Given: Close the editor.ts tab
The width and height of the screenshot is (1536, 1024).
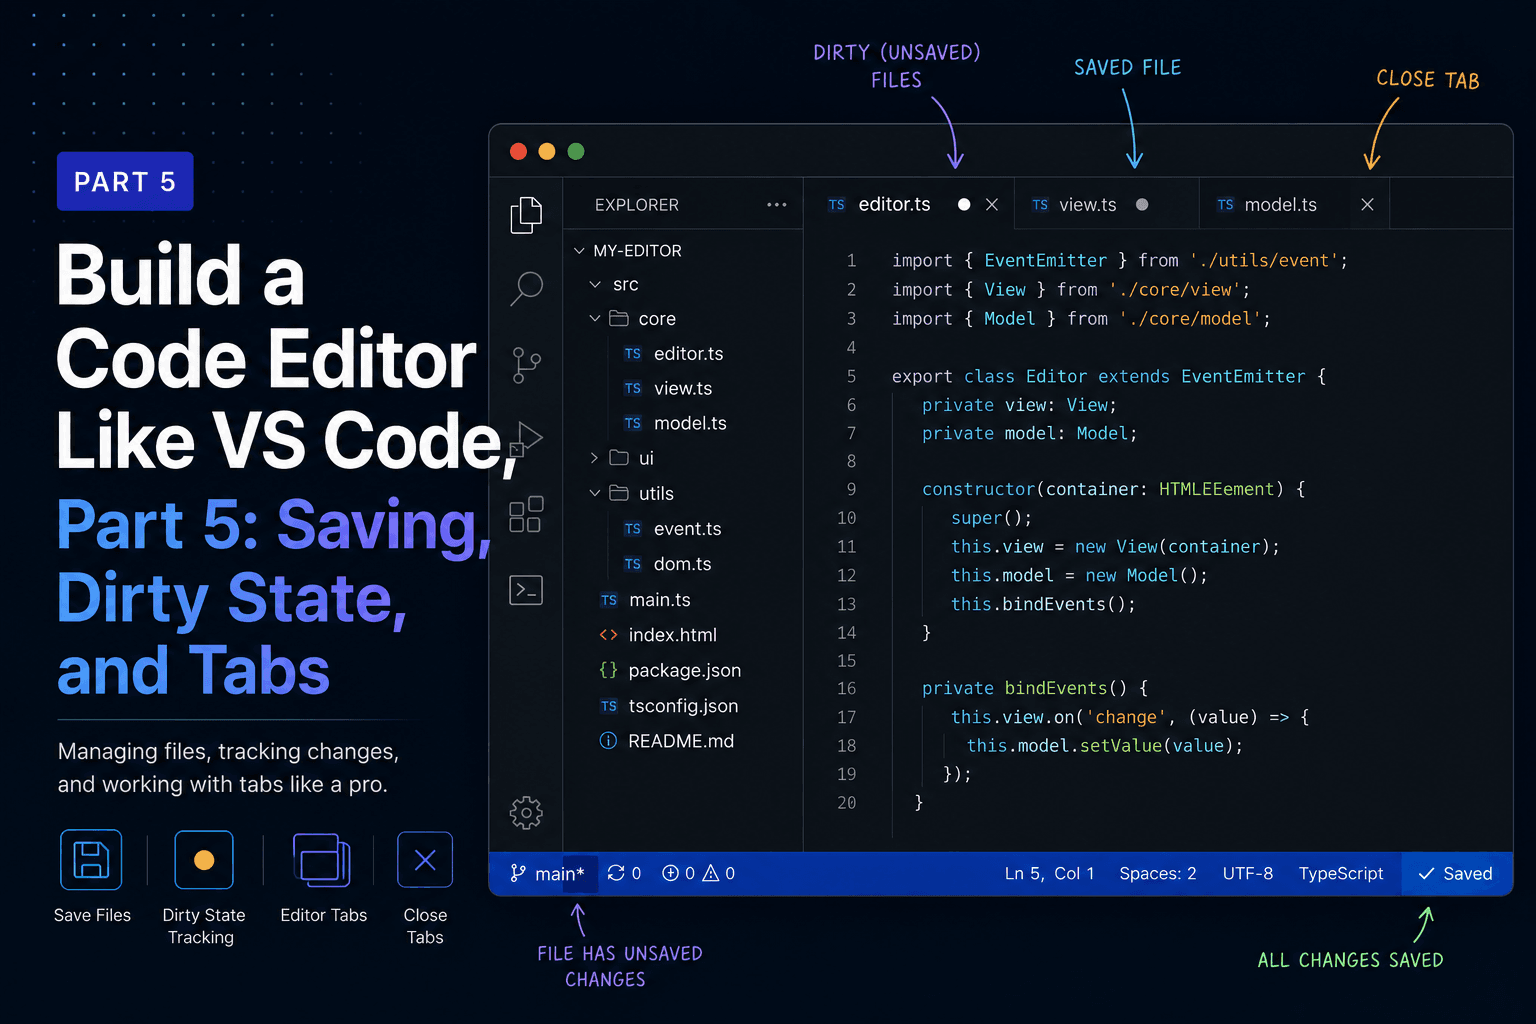Looking at the screenshot, I should click(992, 204).
